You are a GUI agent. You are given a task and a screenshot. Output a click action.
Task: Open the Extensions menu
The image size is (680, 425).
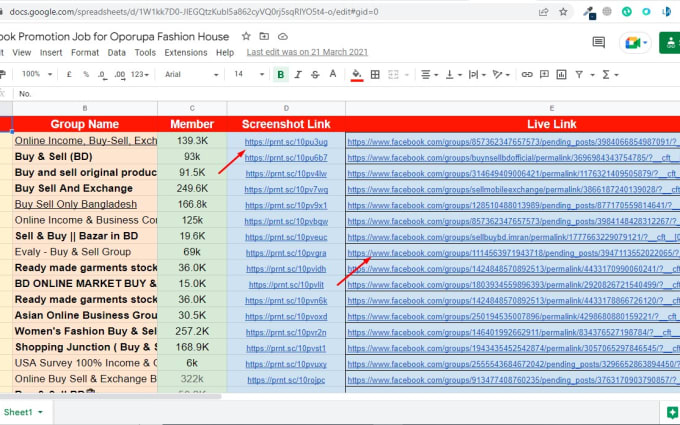click(186, 52)
